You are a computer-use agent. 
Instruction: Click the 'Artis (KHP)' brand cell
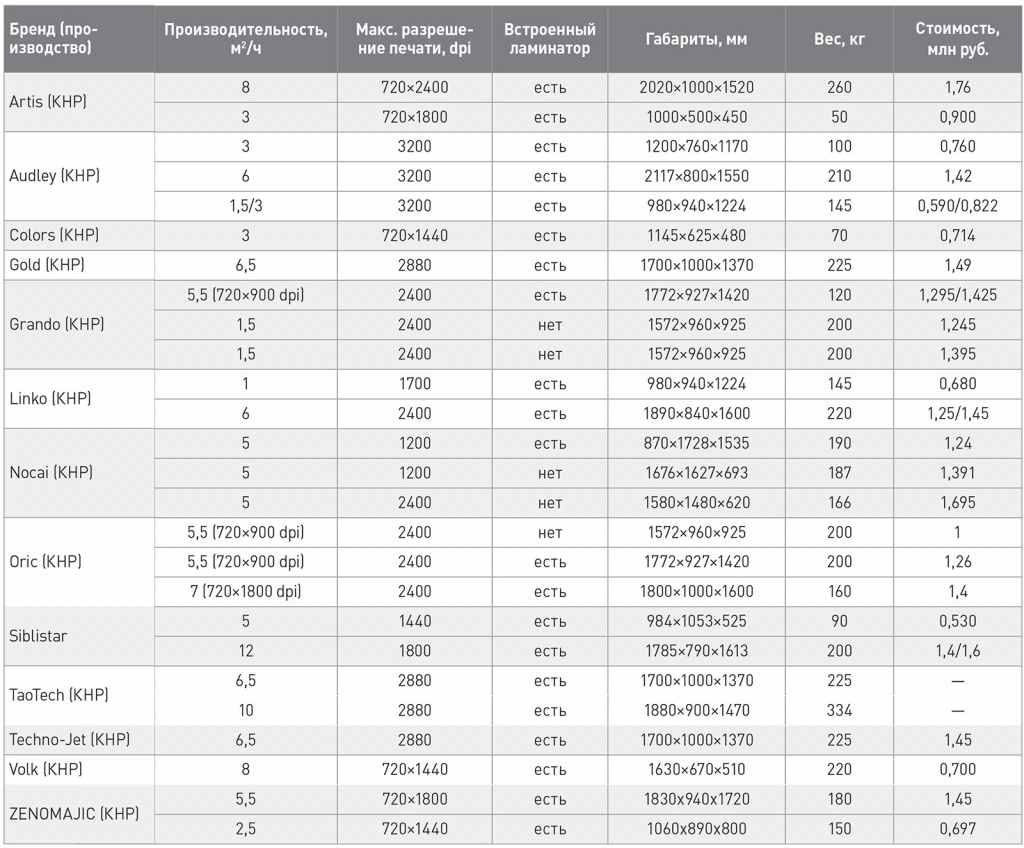point(78,102)
